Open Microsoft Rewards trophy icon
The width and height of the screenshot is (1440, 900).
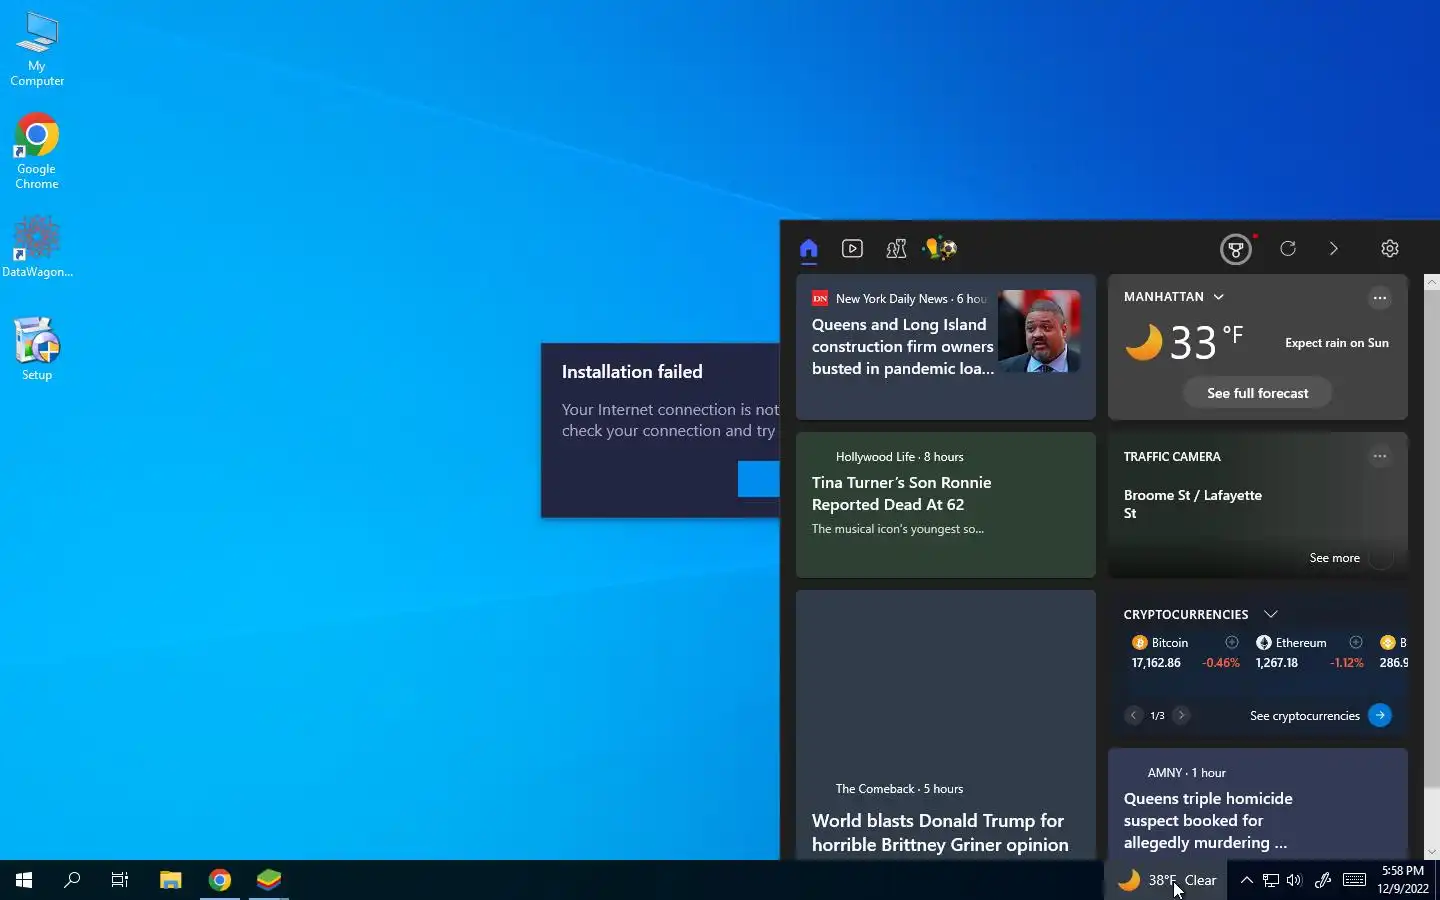[x=1236, y=249]
